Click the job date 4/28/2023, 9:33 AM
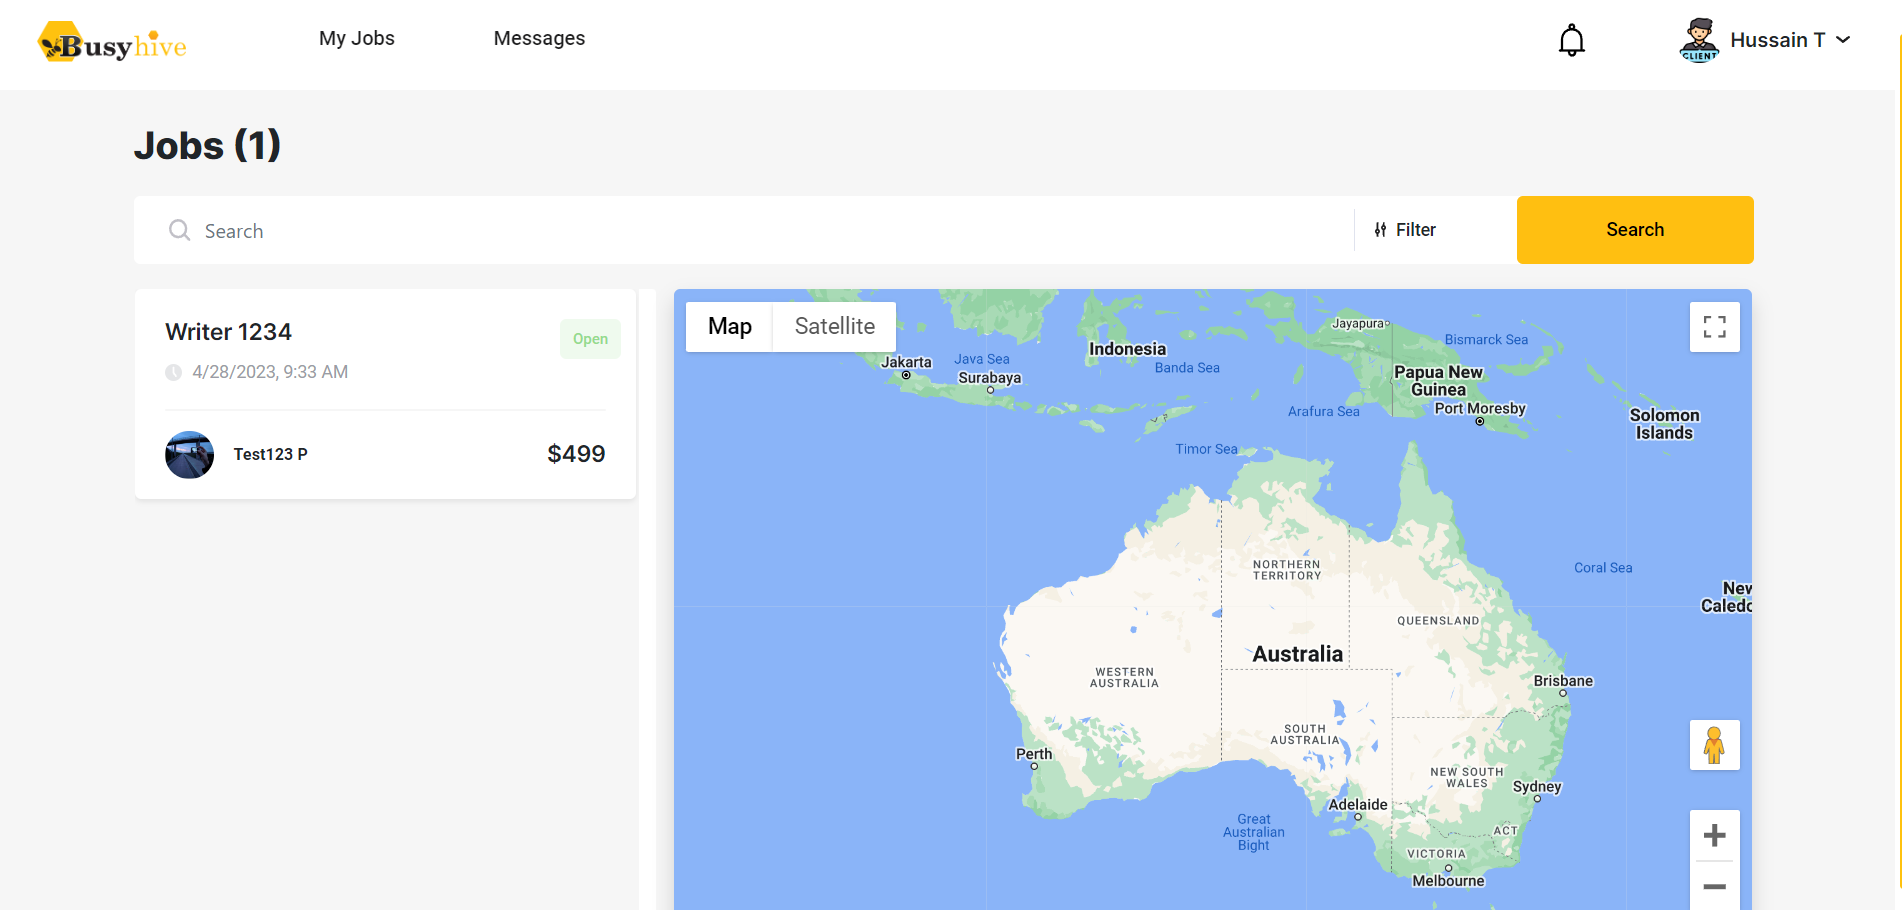Image resolution: width=1902 pixels, height=910 pixels. [270, 372]
